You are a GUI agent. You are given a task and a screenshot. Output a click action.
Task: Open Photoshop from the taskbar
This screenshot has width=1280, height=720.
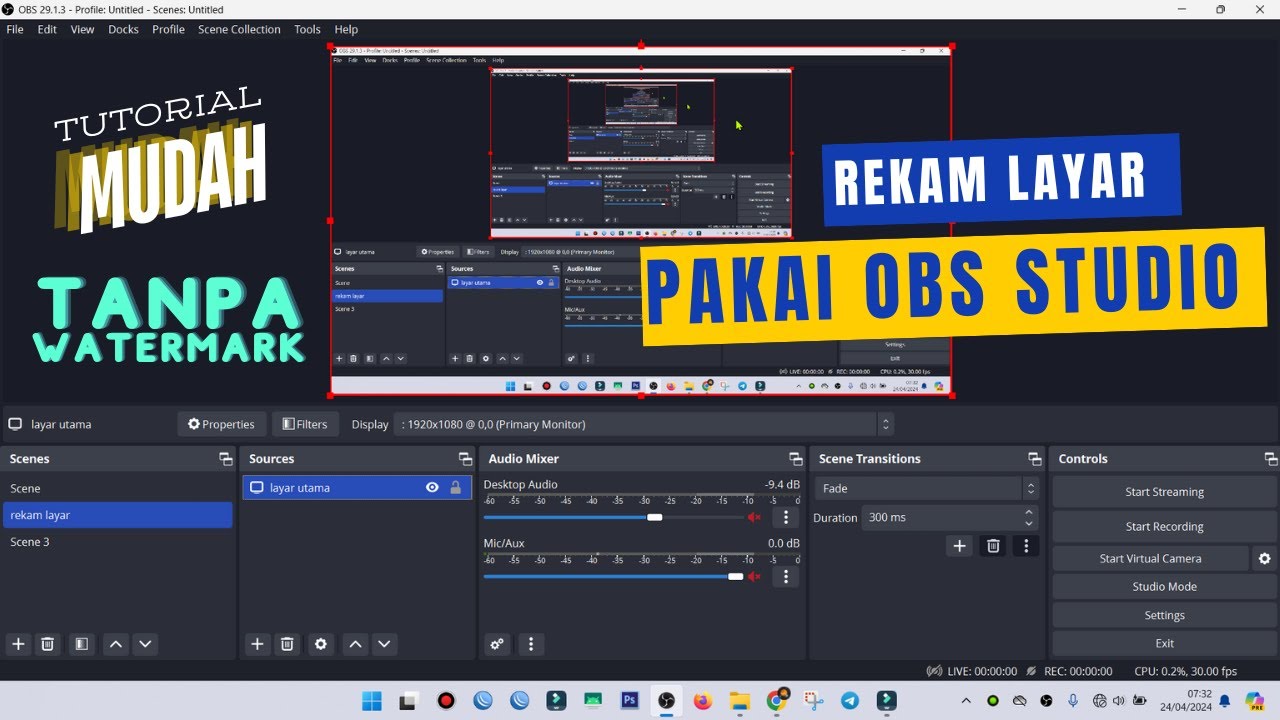pos(630,700)
